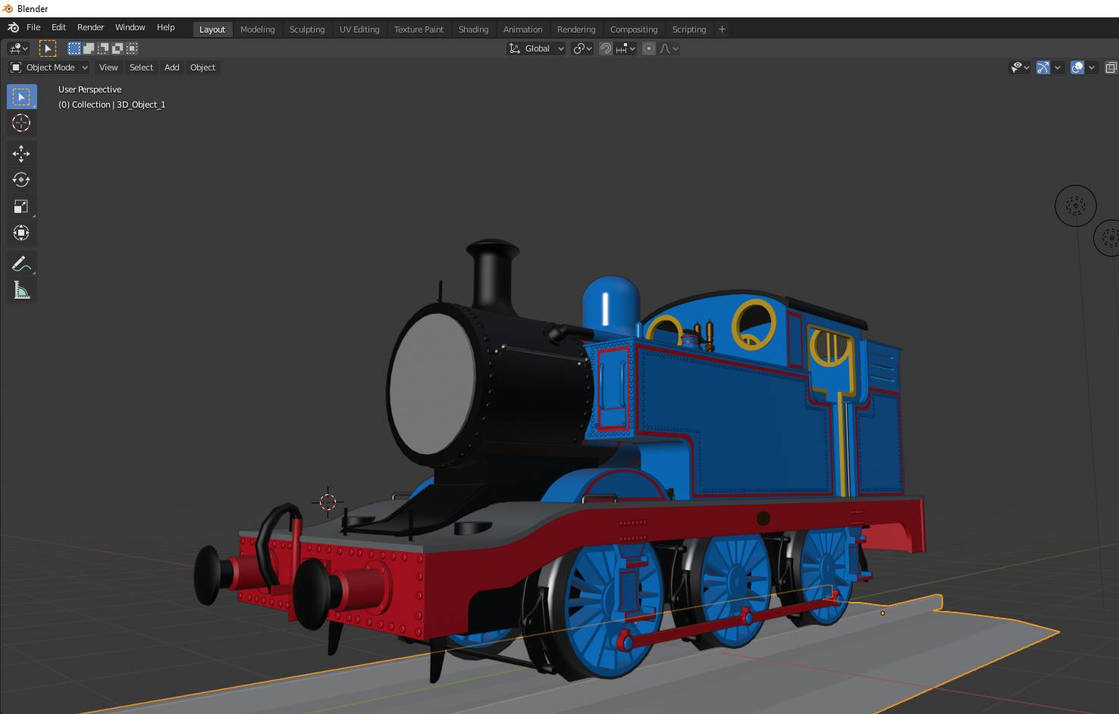Activate the Transform tool

point(21,233)
